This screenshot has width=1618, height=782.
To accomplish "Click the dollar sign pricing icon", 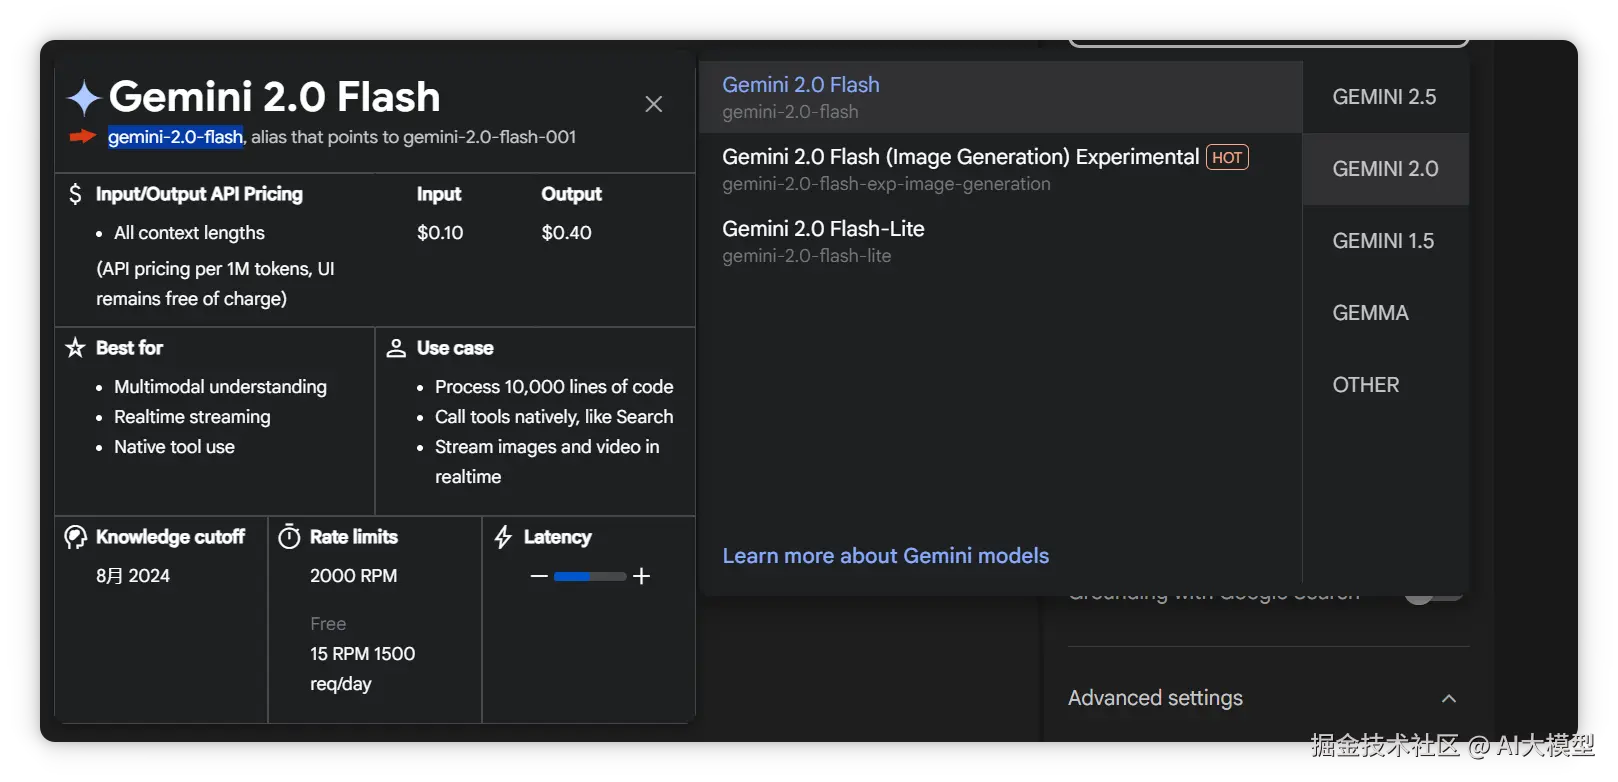I will point(75,194).
